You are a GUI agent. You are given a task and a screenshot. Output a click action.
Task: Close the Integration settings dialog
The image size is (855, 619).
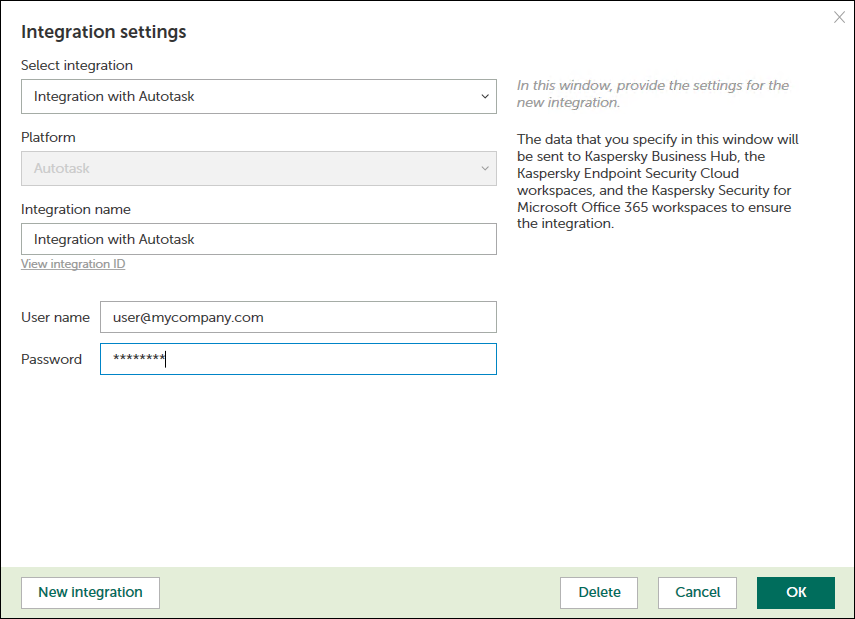click(839, 17)
